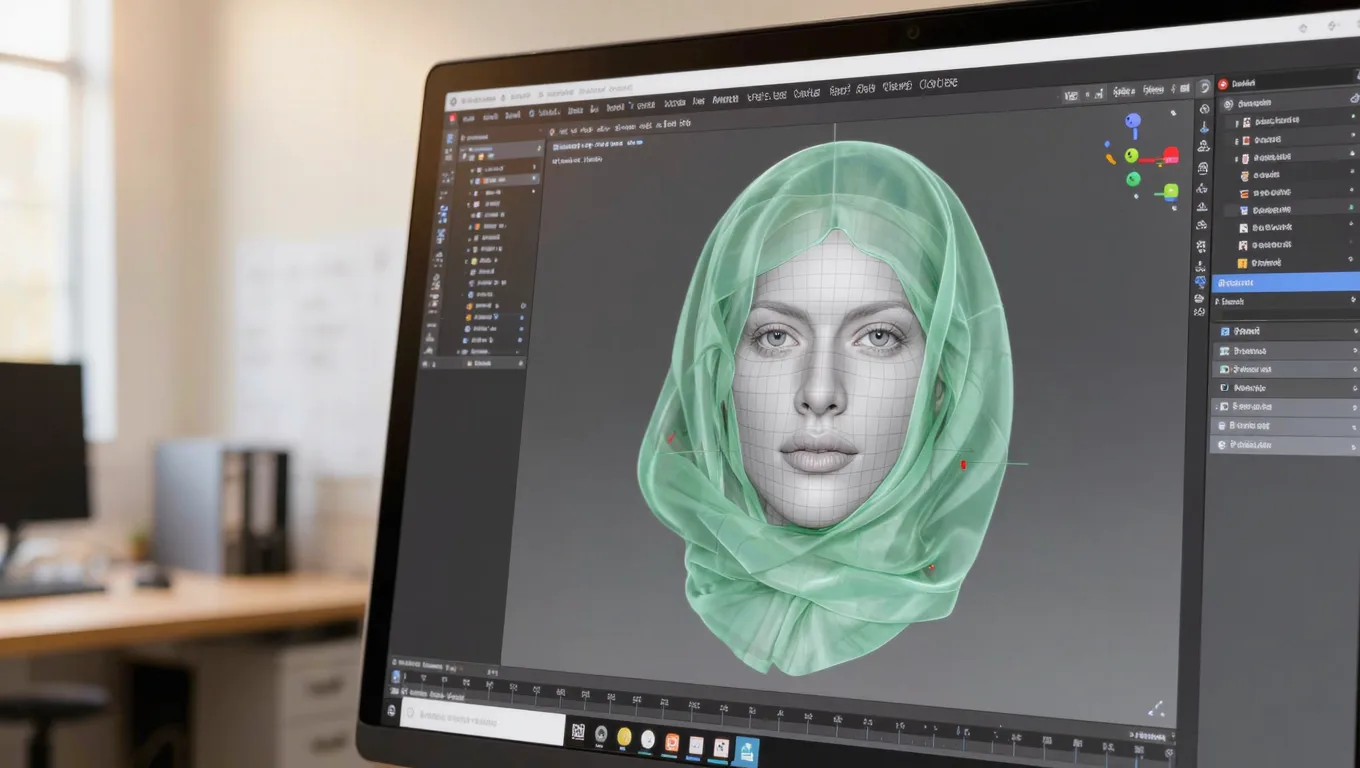Click the red X-axis handle on the navigation gizmo
Viewport: 1360px width, 768px height.
[1170, 155]
